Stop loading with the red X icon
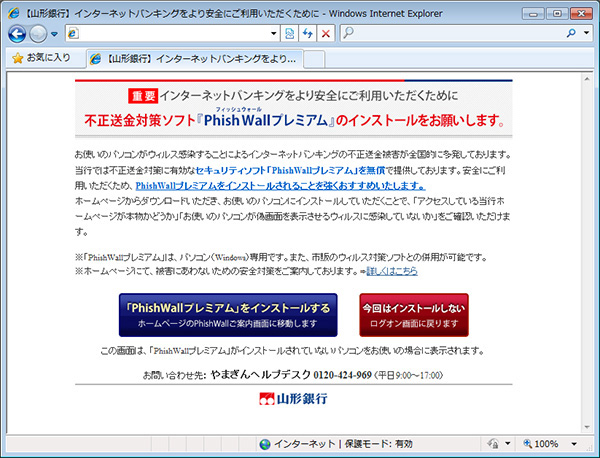 326,34
